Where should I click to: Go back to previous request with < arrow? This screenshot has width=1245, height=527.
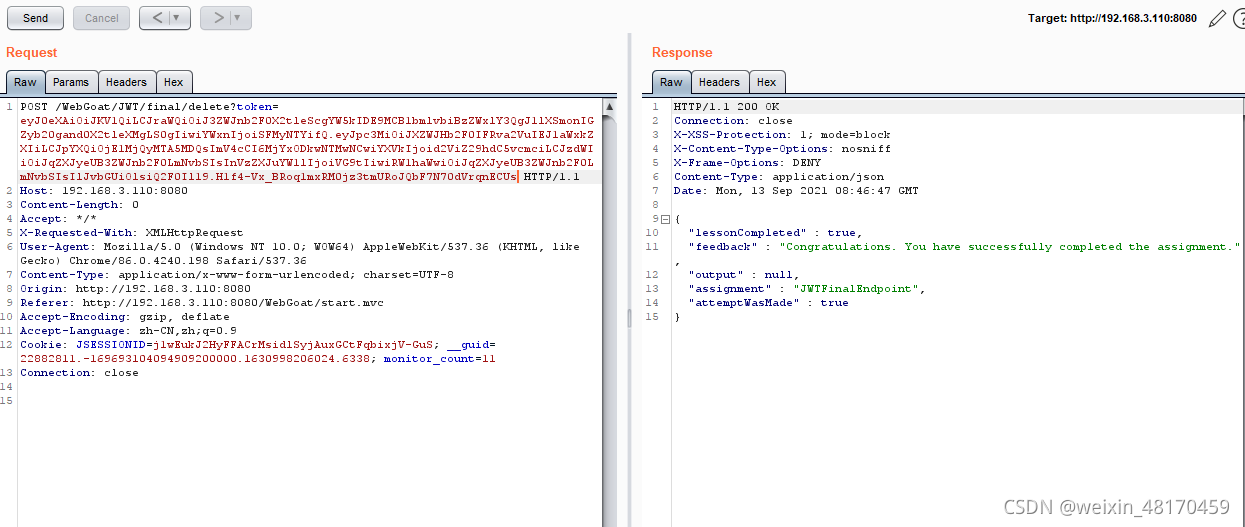[155, 18]
